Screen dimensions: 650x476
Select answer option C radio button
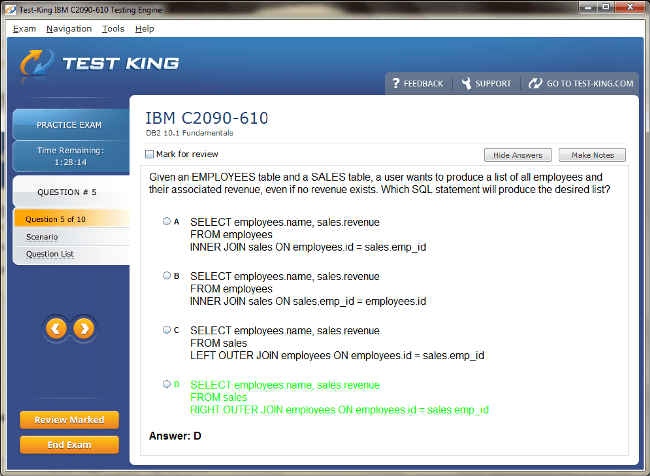(x=167, y=330)
